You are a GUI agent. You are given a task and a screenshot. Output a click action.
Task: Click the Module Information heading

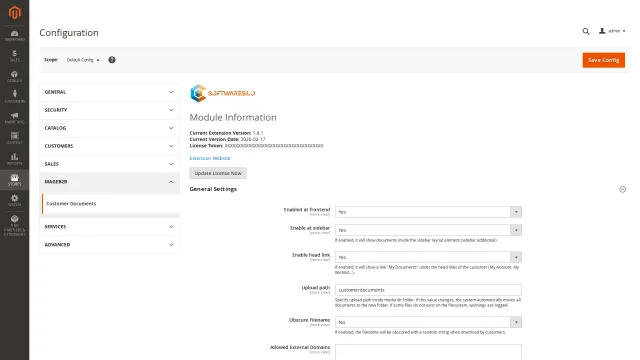pos(233,118)
